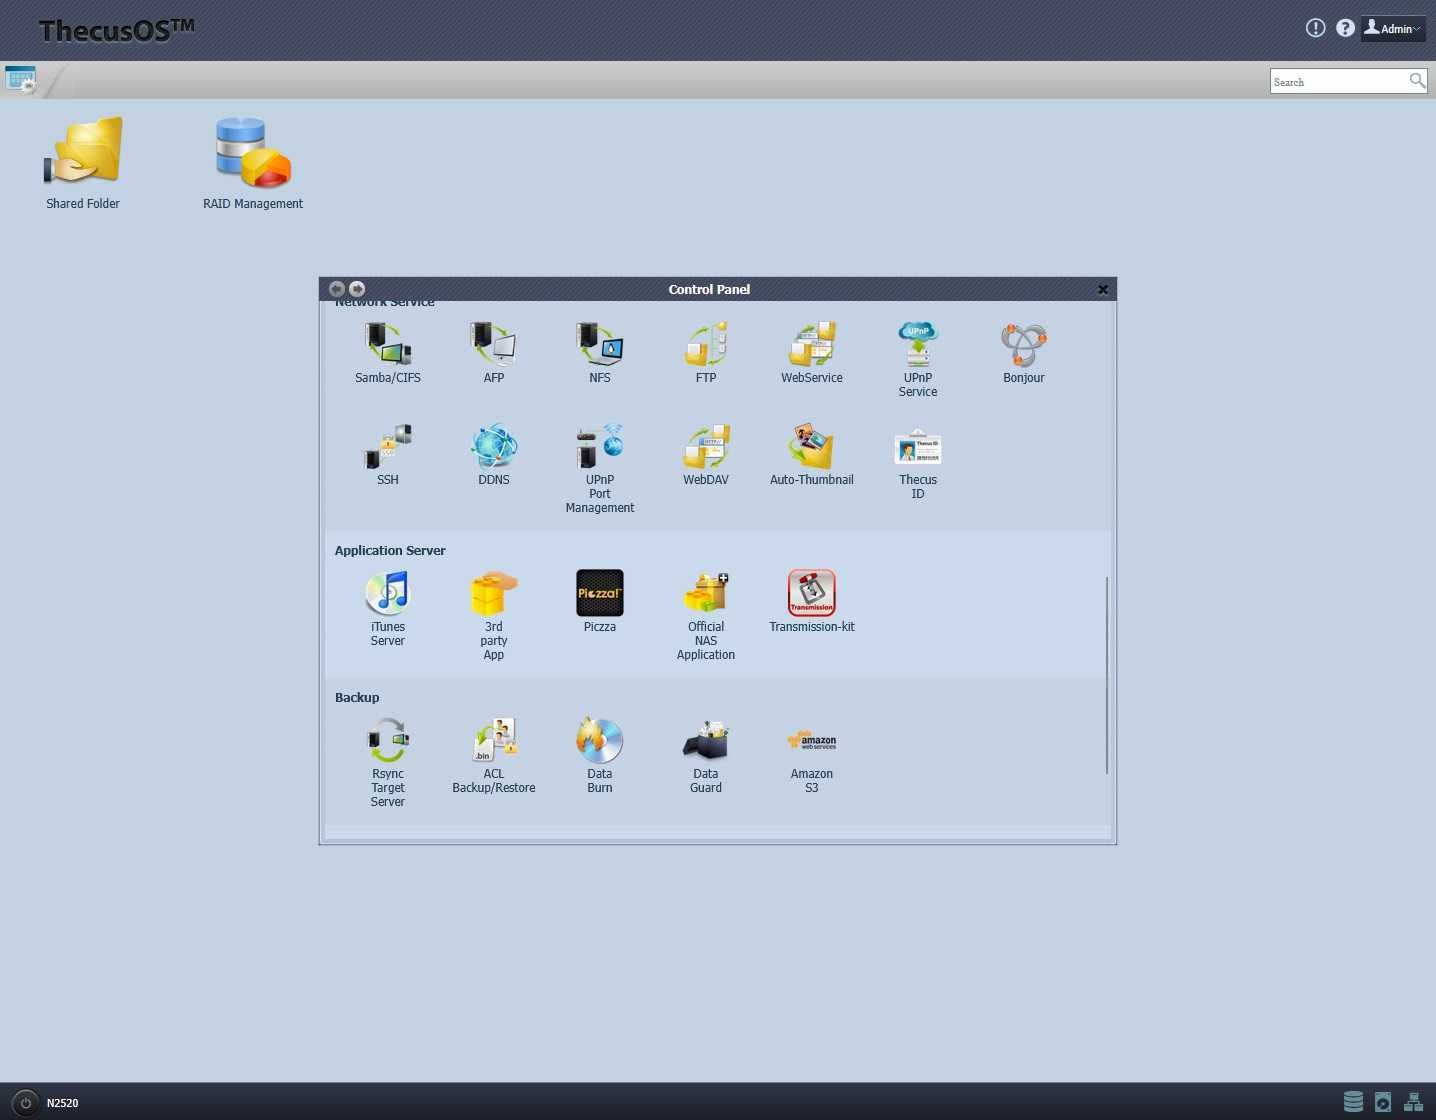Click the Backup section heading
1436x1120 pixels.
(357, 698)
